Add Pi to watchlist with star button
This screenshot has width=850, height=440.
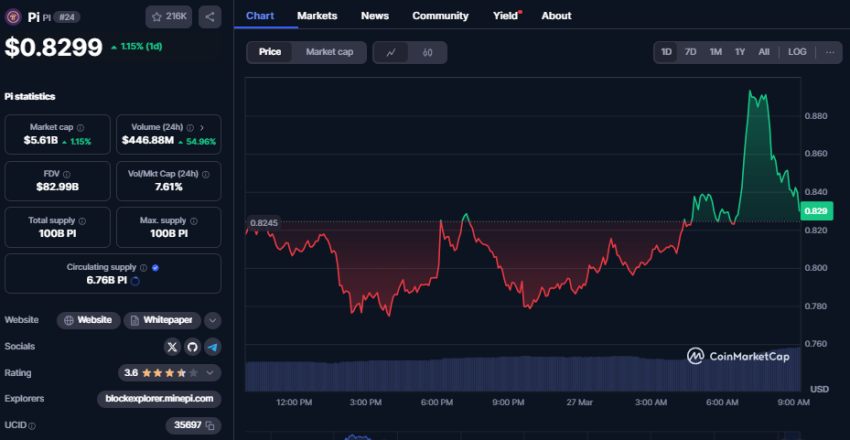[169, 16]
